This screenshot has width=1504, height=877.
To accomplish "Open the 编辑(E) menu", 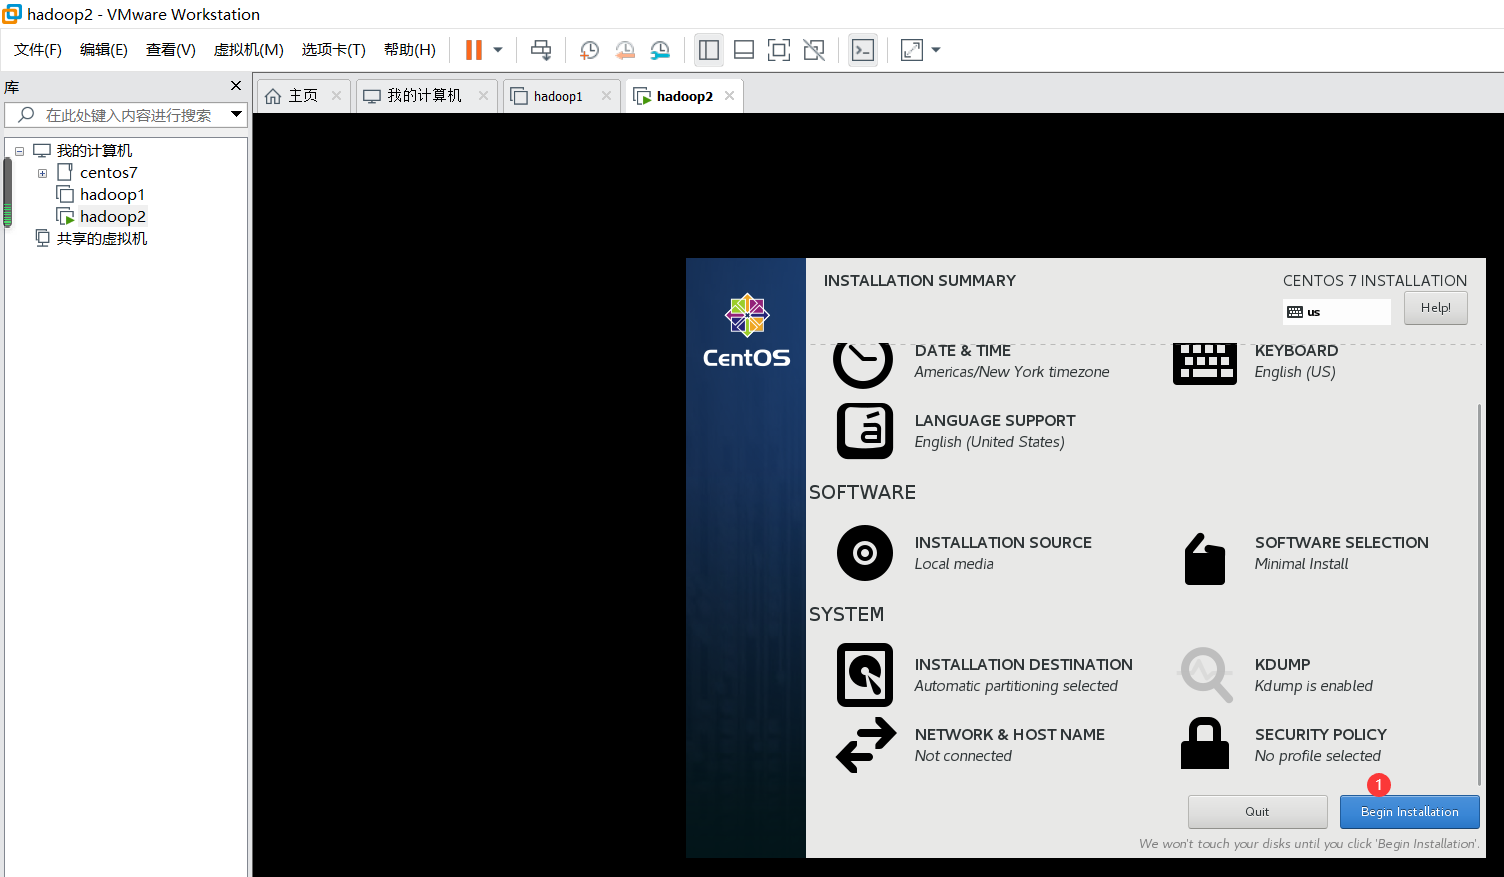I will coord(104,50).
